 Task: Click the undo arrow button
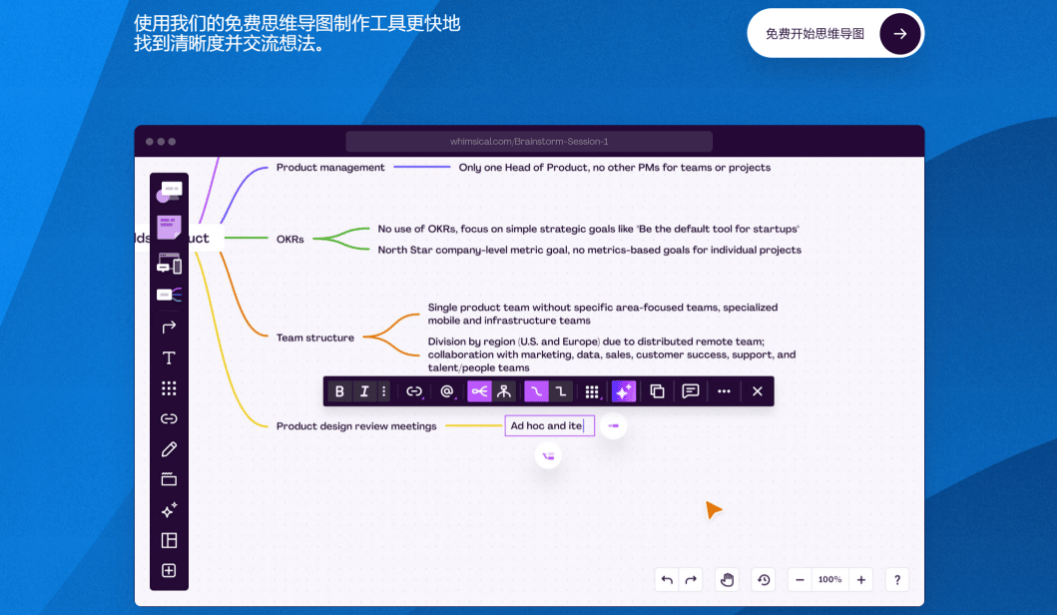pyautogui.click(x=667, y=580)
